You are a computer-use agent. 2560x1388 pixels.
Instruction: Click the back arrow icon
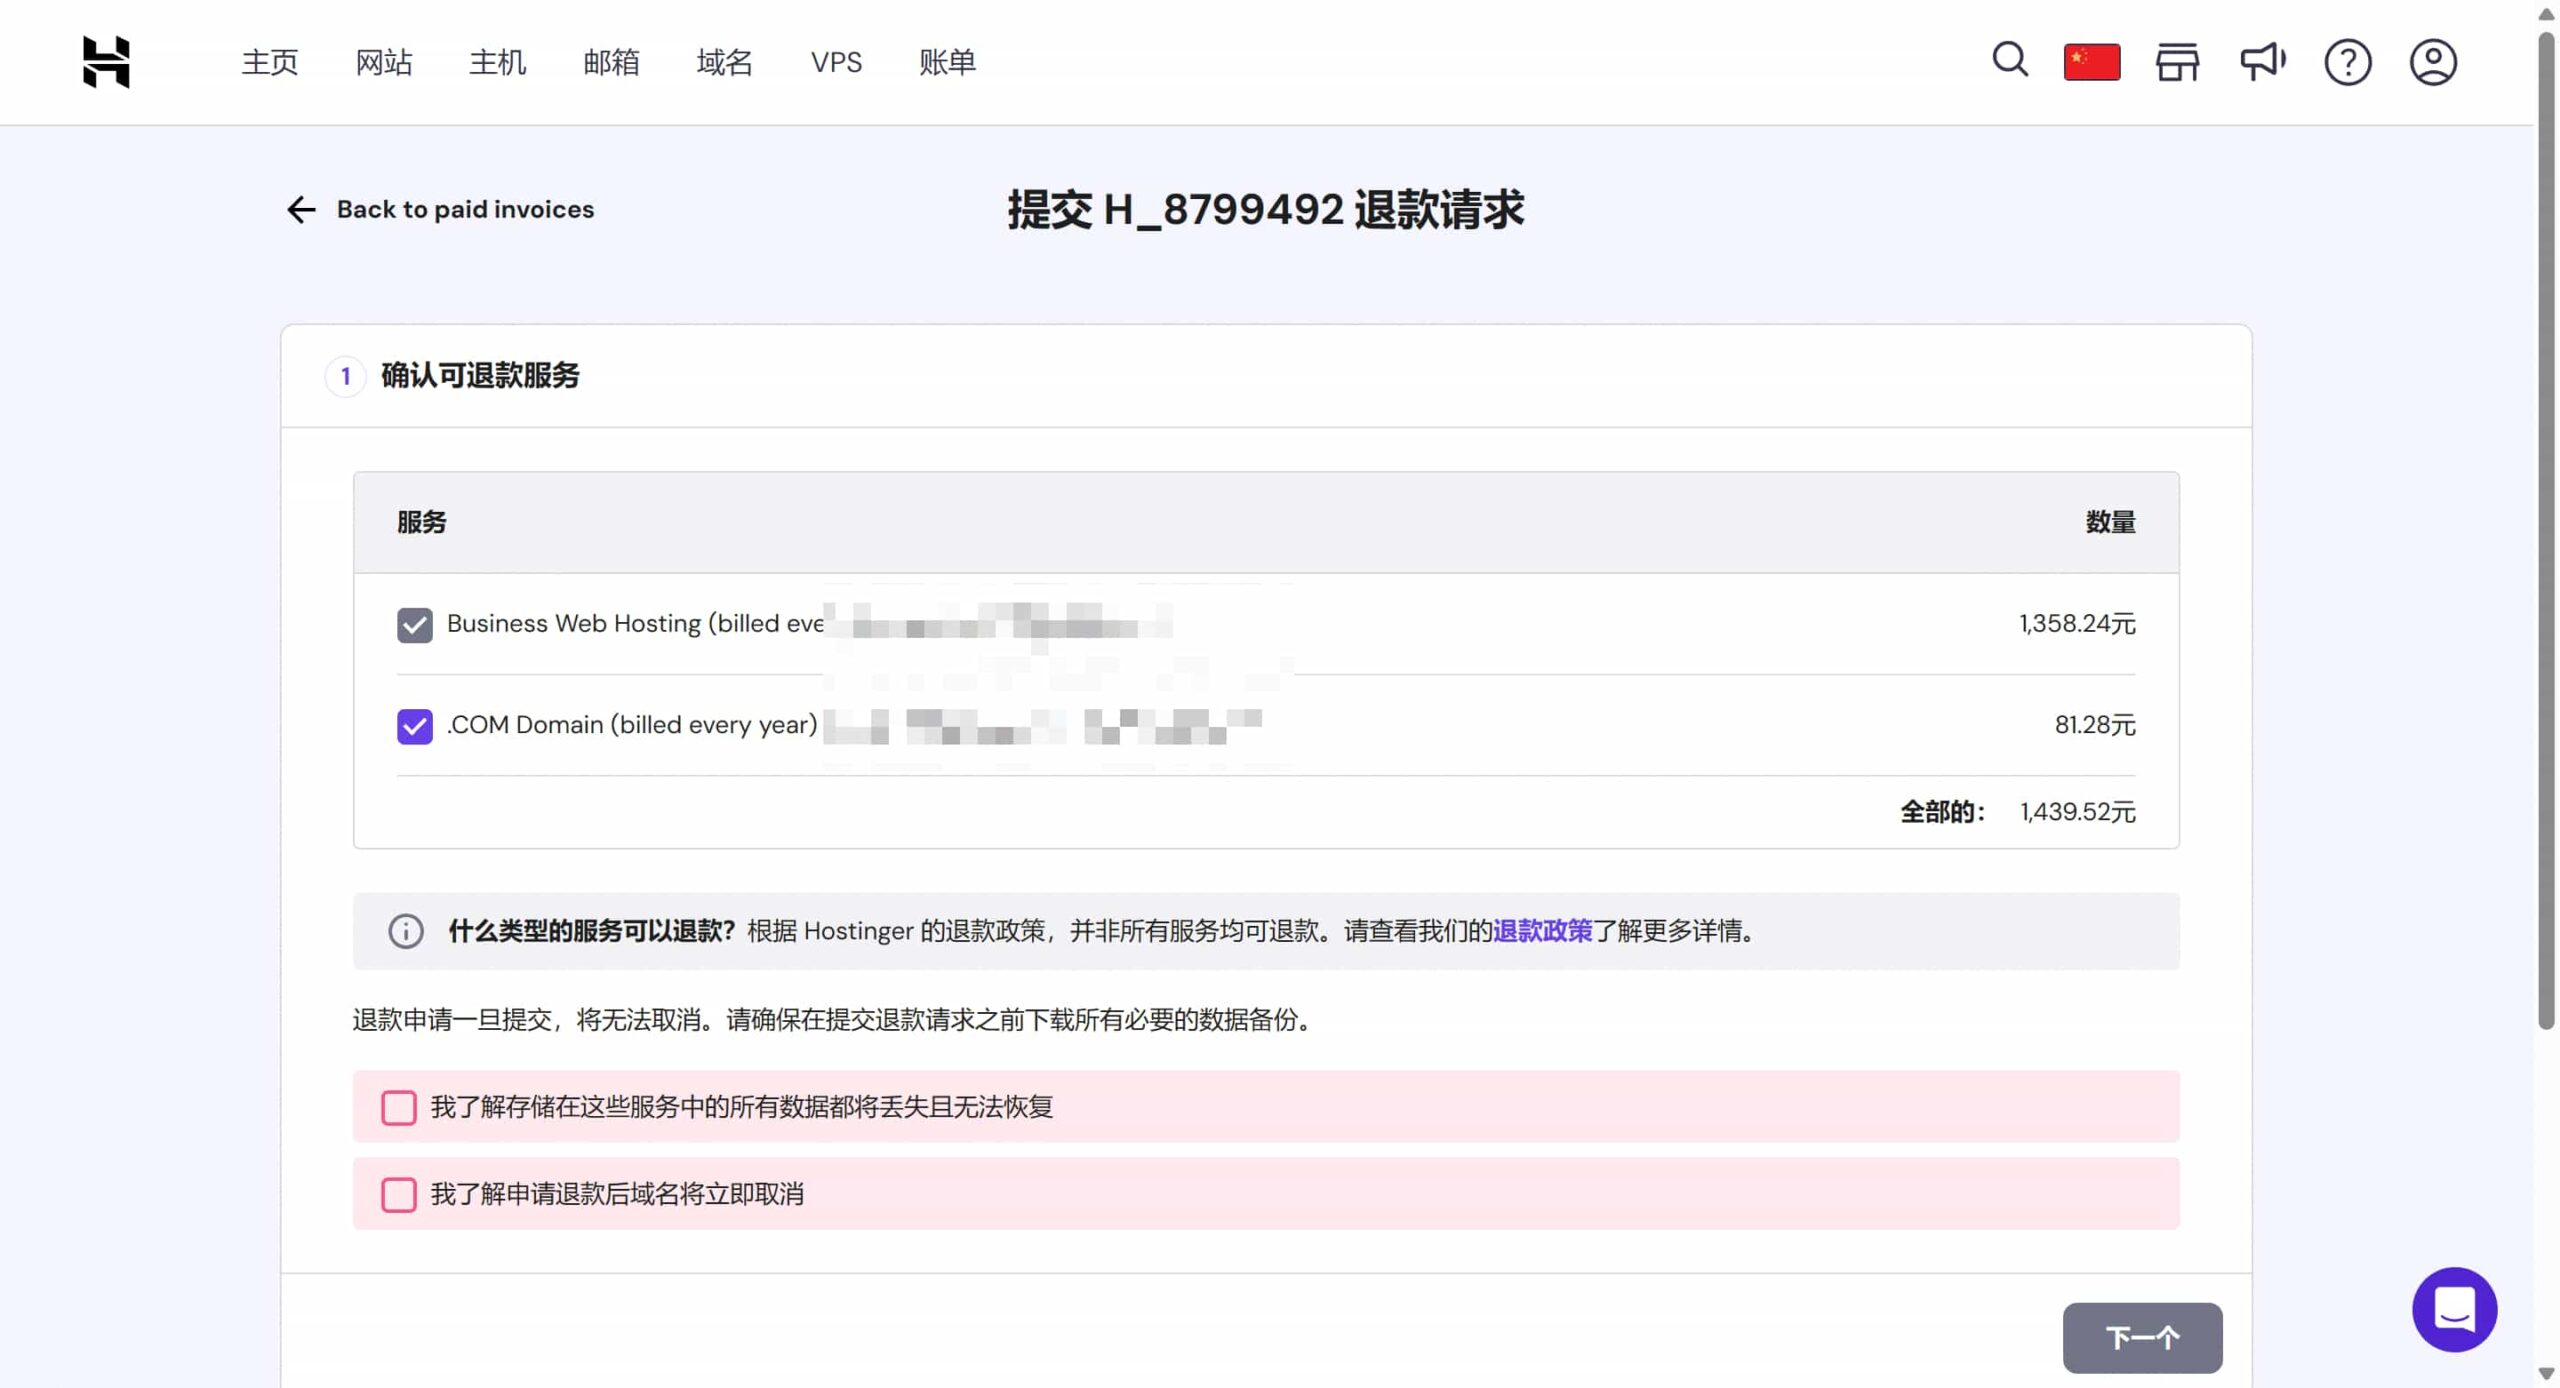(301, 209)
